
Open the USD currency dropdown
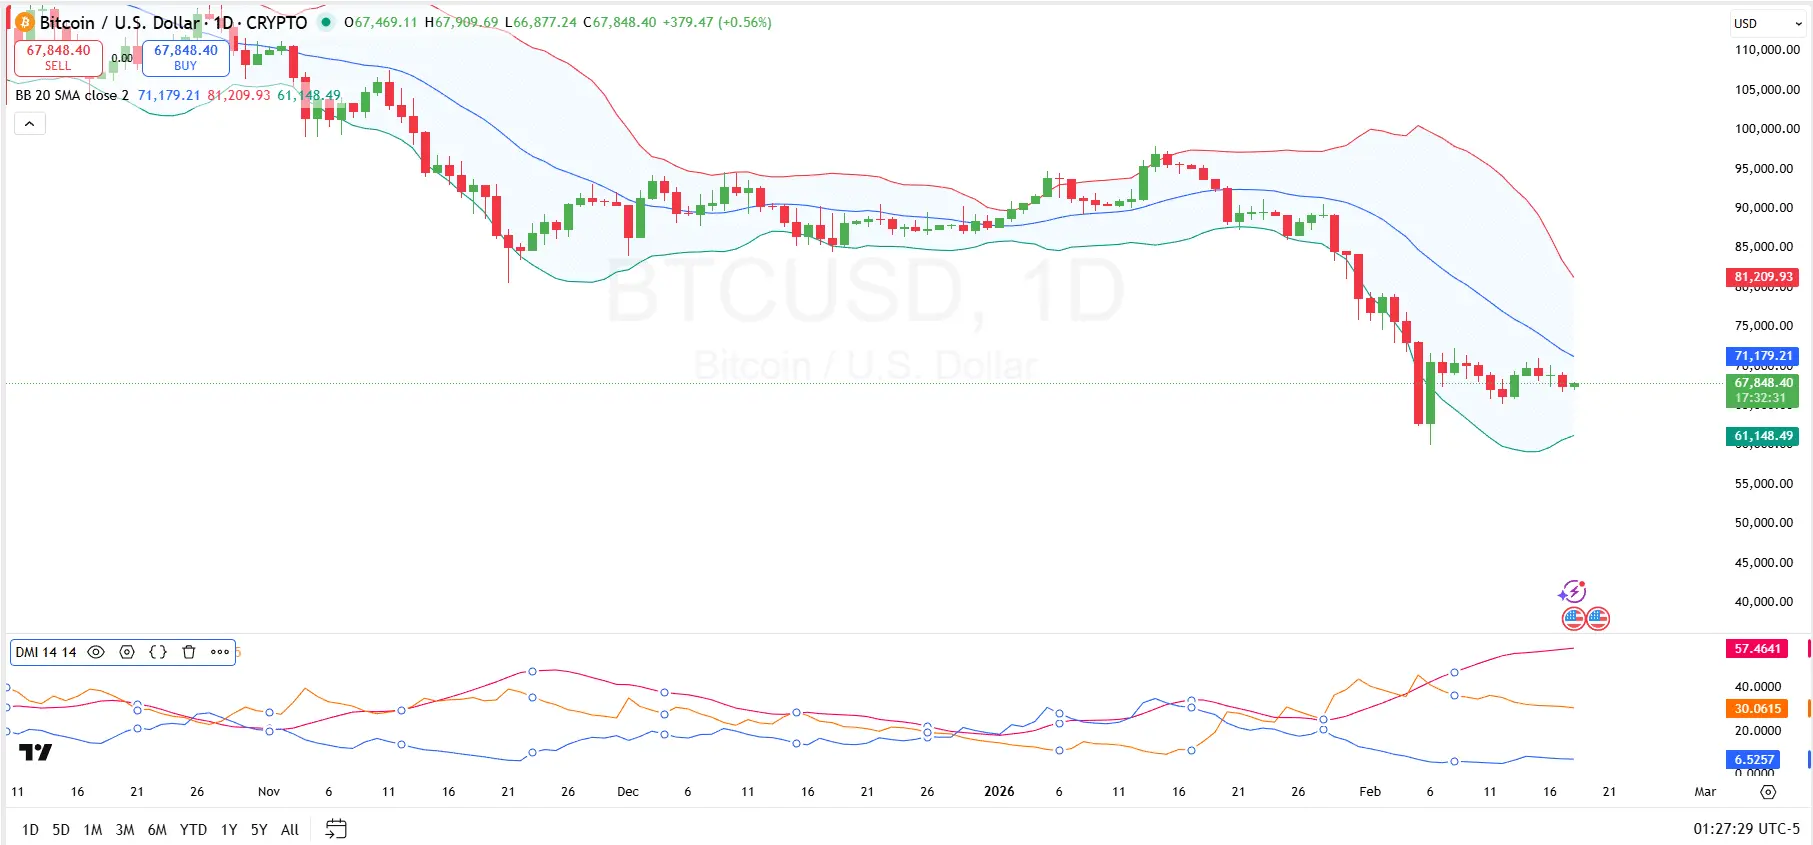[x=1767, y=23]
